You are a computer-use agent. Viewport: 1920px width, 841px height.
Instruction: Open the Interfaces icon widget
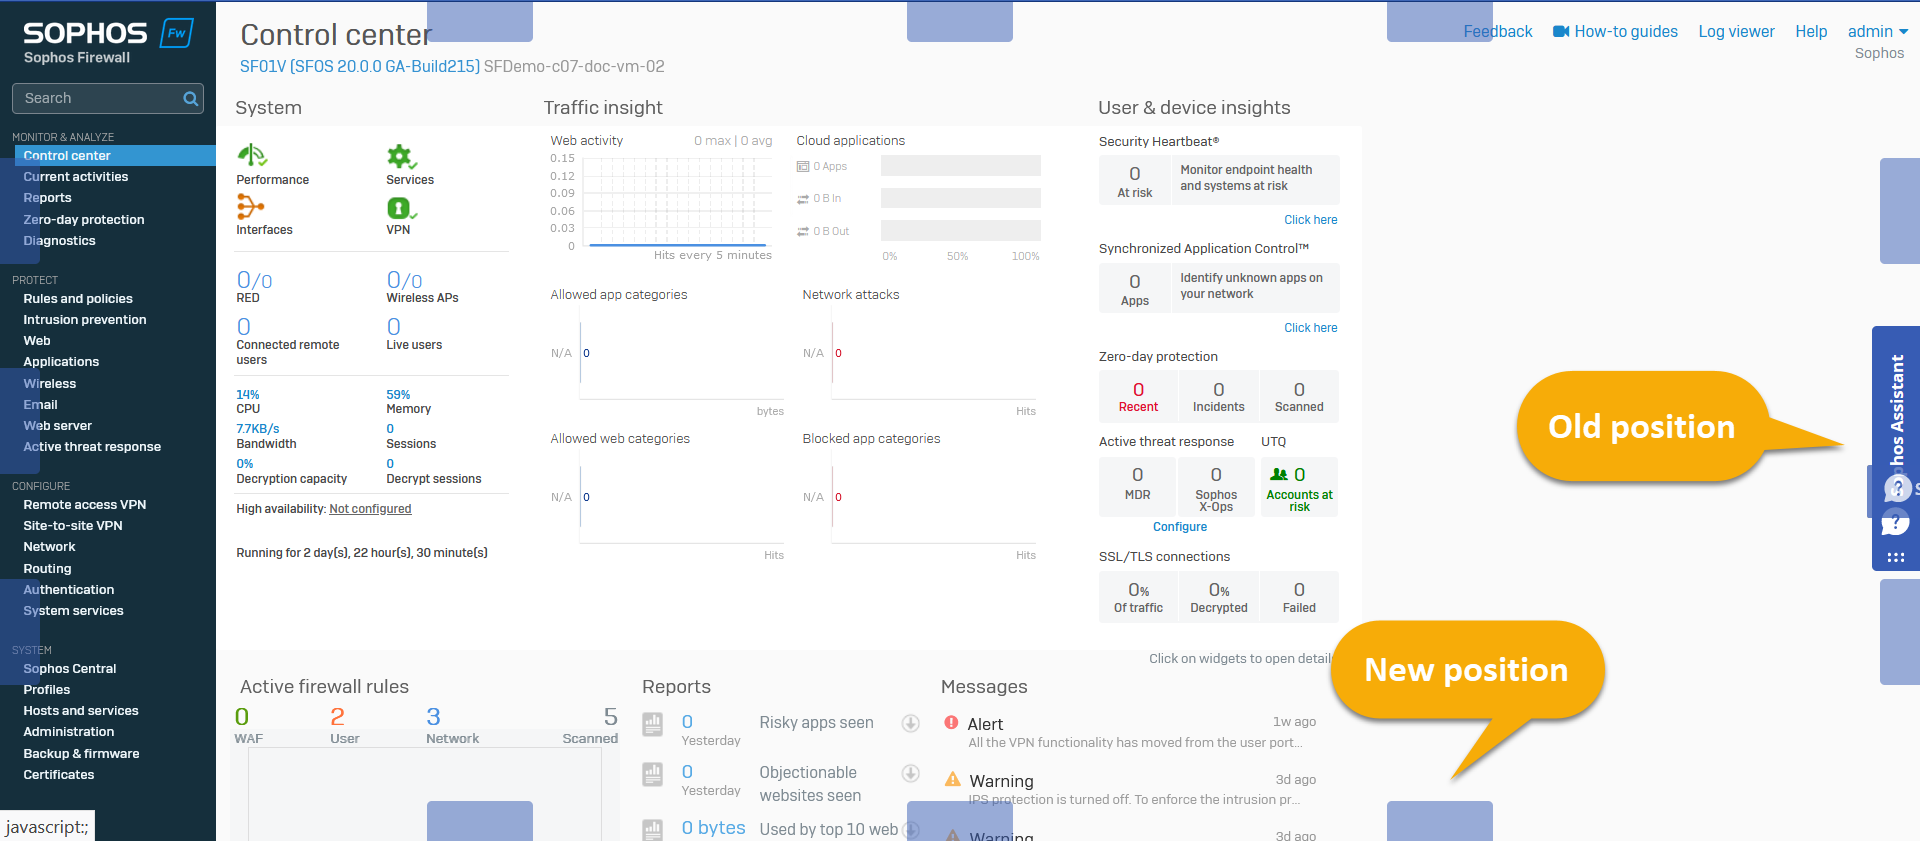point(250,207)
